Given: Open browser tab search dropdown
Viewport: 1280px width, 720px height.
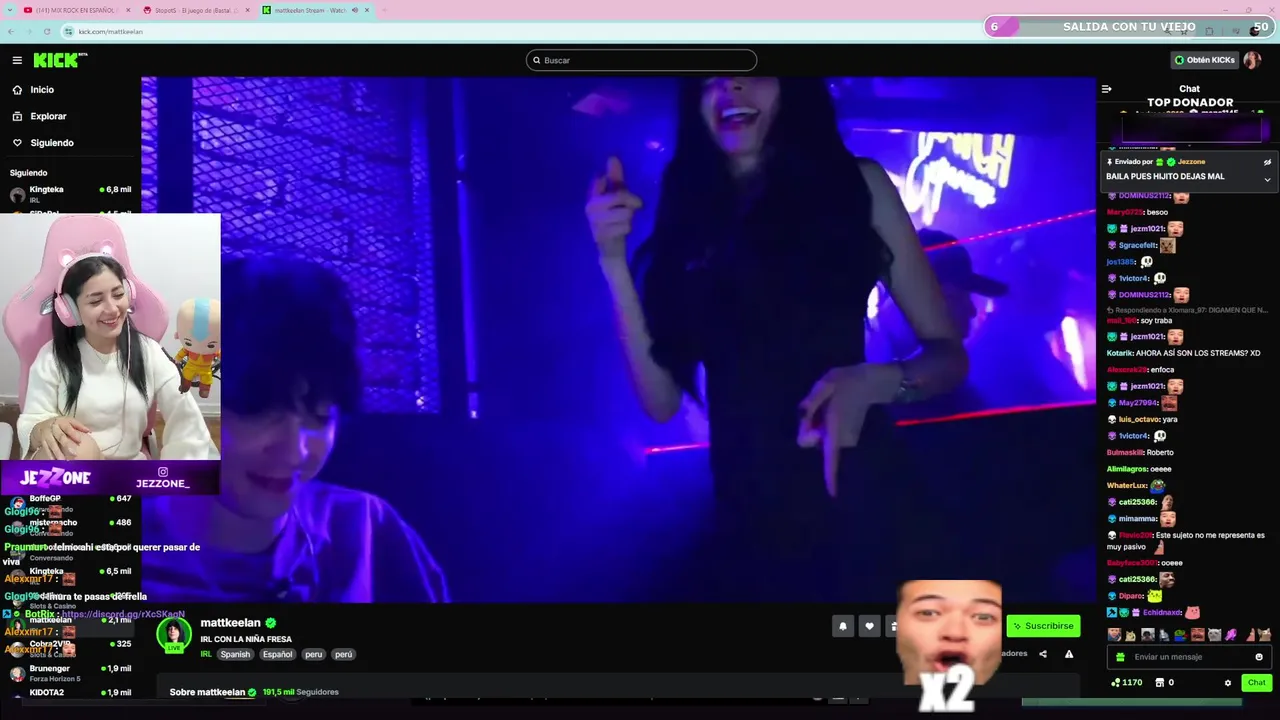Looking at the screenshot, I should (9, 10).
